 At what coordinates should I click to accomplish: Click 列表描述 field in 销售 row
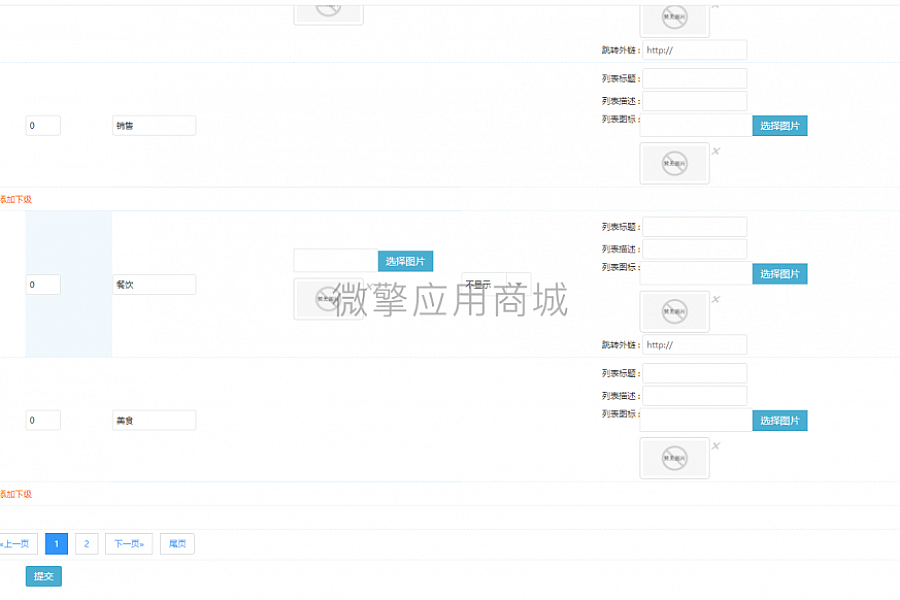695,101
